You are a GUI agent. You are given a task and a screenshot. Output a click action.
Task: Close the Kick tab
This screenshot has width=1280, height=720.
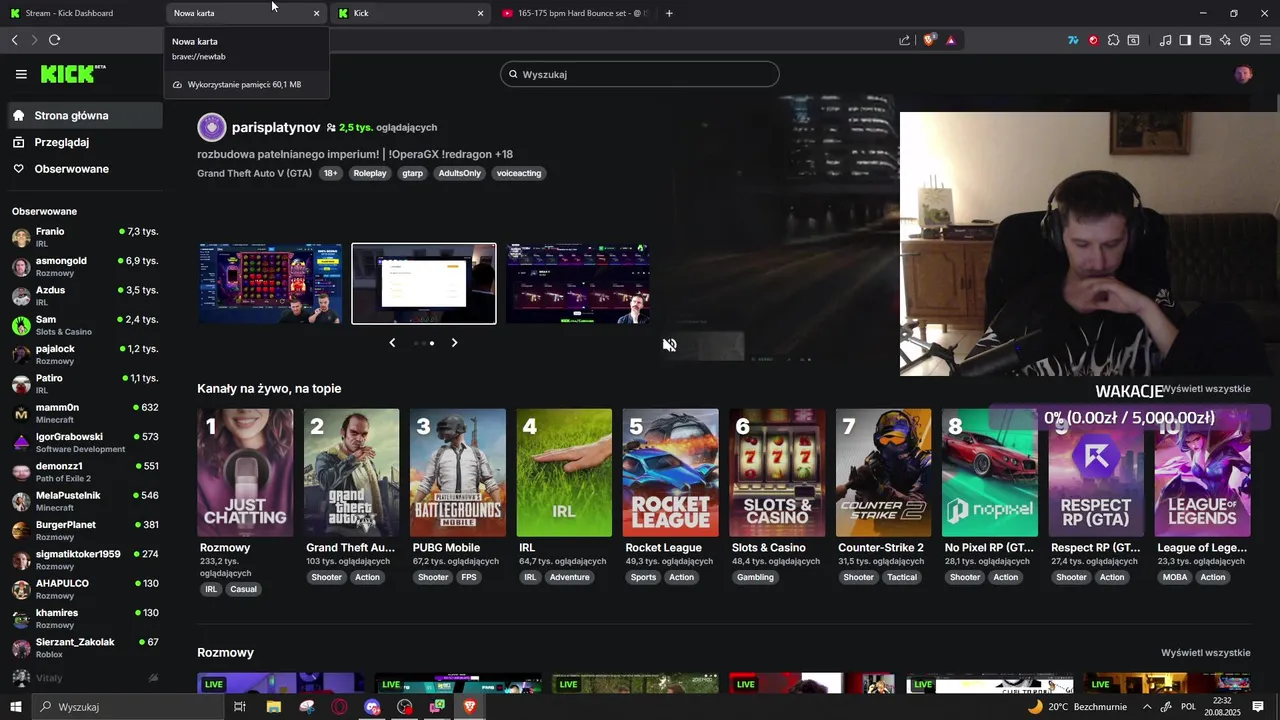480,13
